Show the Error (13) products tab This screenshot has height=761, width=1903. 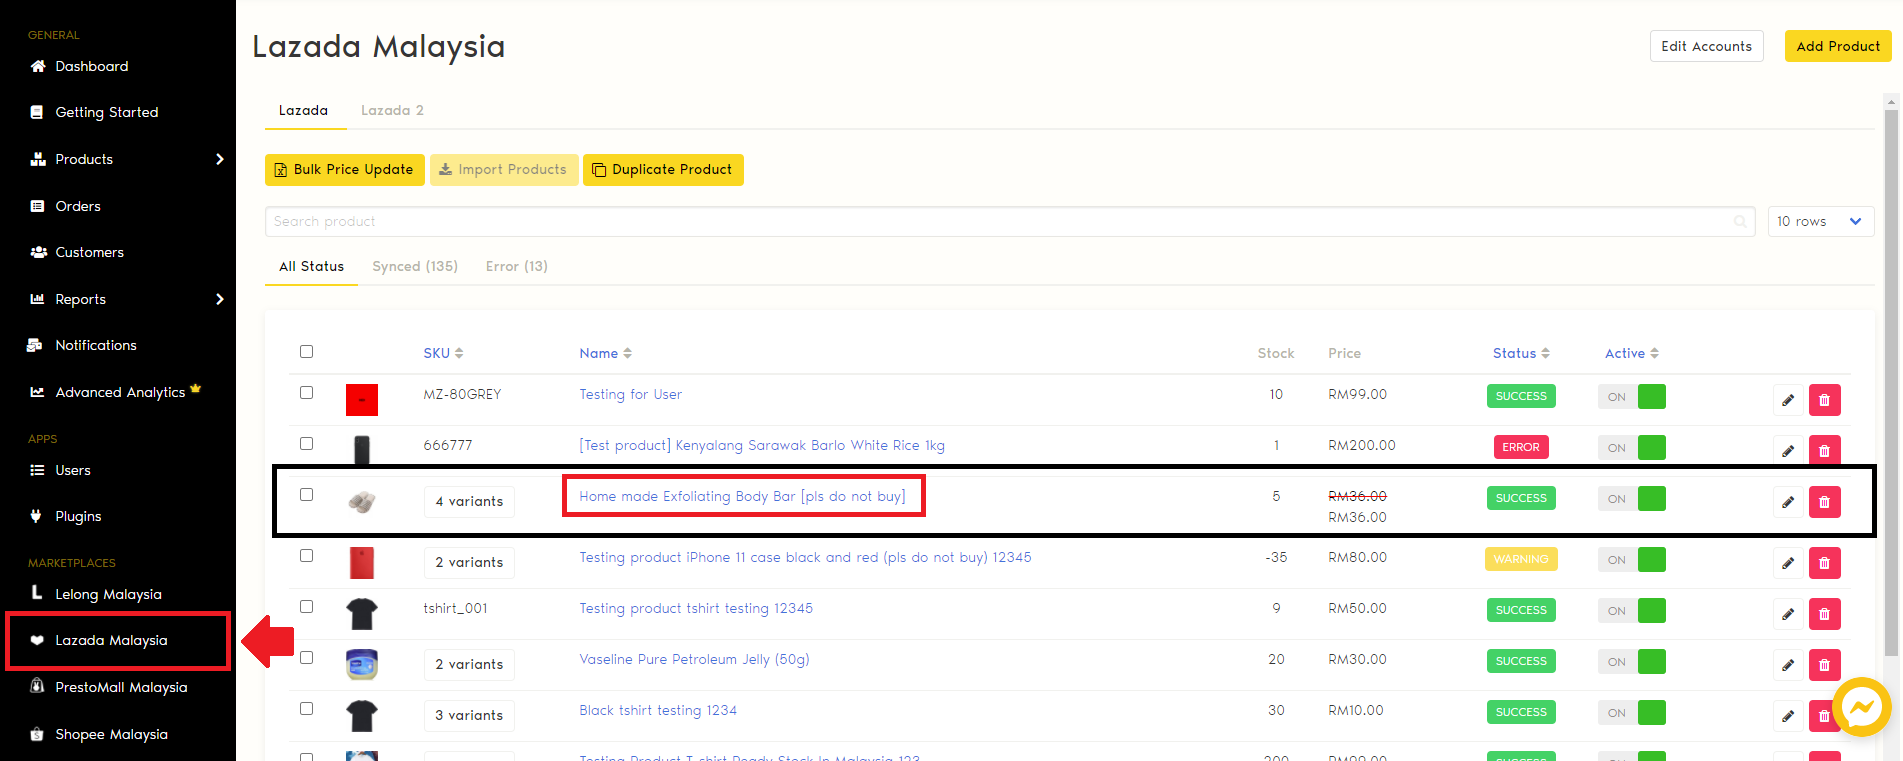(517, 266)
